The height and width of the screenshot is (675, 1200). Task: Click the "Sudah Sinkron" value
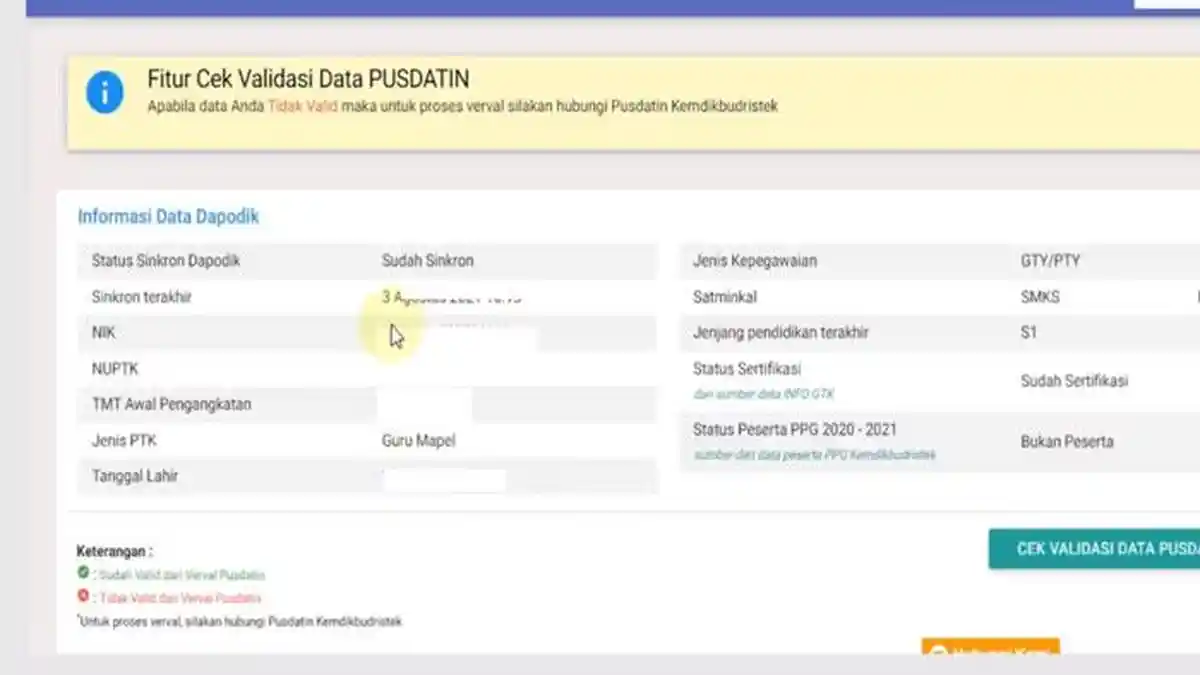pyautogui.click(x=428, y=261)
